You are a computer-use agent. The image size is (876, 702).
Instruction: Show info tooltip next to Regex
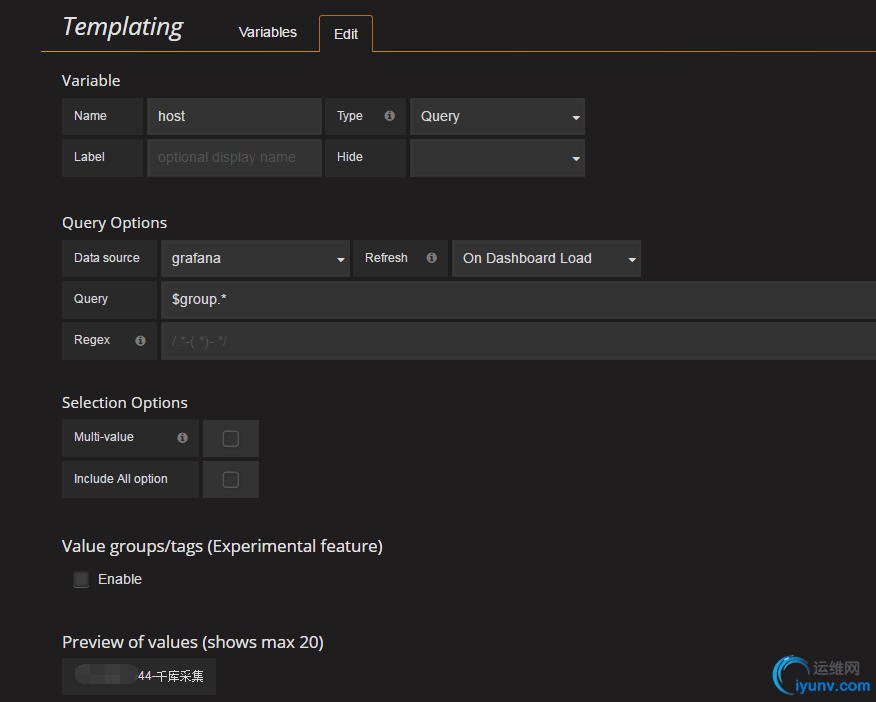pyautogui.click(x=140, y=340)
